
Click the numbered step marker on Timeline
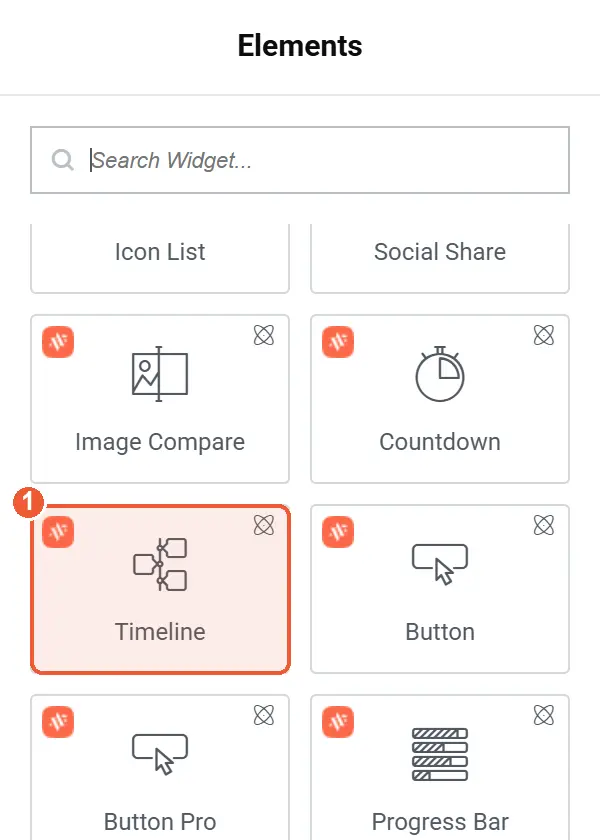[28, 502]
